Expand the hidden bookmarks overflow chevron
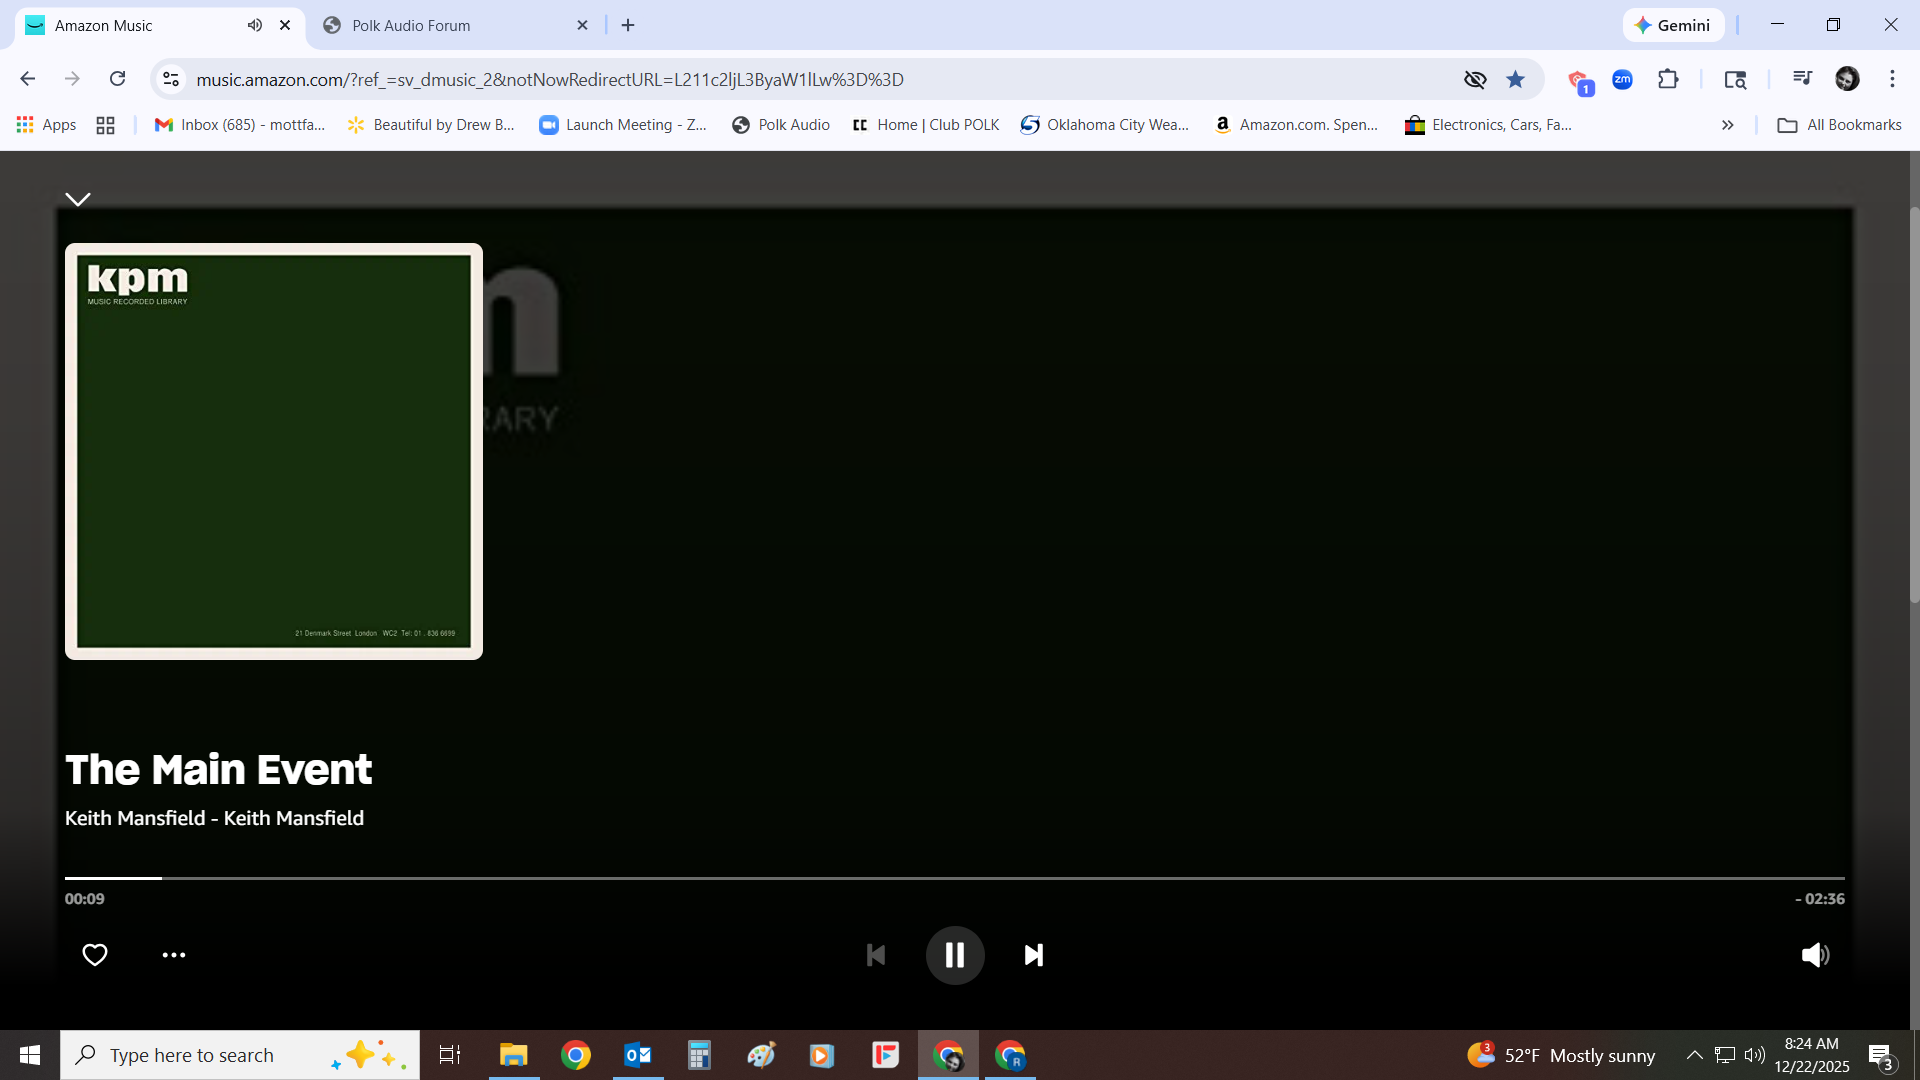 pyautogui.click(x=1727, y=125)
